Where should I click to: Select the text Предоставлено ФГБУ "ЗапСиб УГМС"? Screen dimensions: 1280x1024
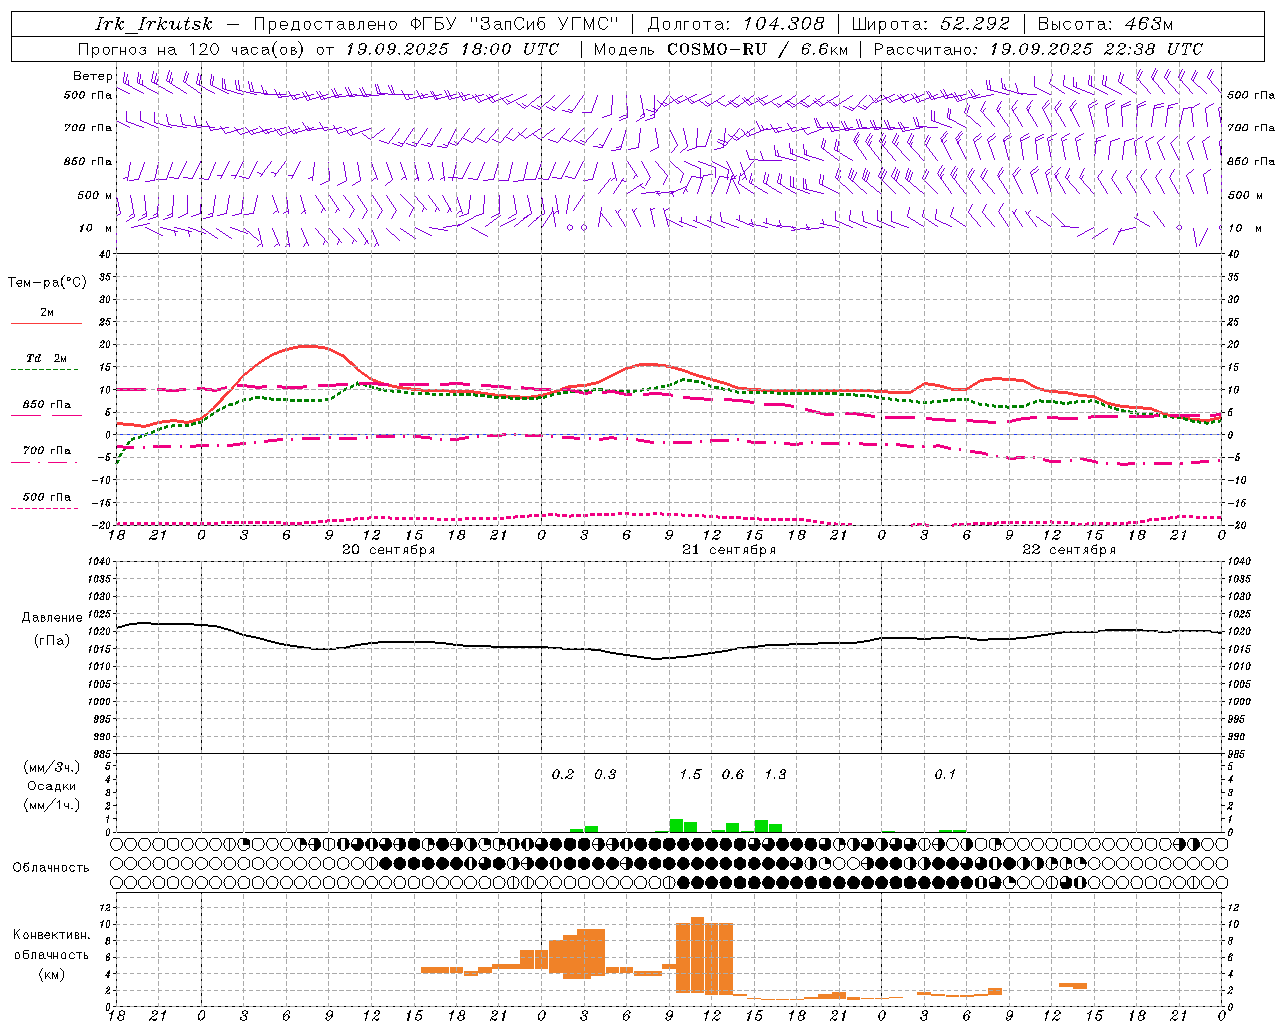coord(436,24)
